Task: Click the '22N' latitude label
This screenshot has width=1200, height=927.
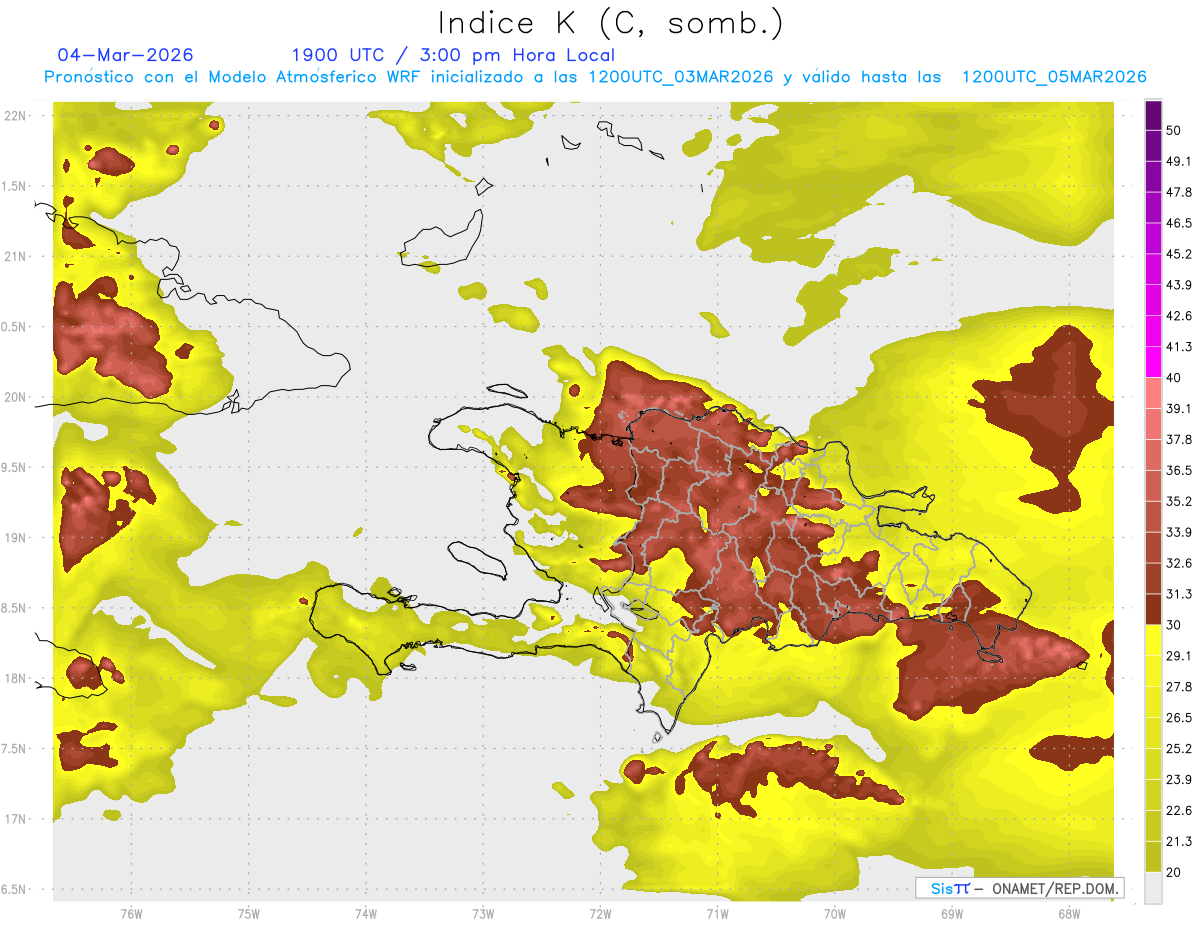Action: [15, 115]
